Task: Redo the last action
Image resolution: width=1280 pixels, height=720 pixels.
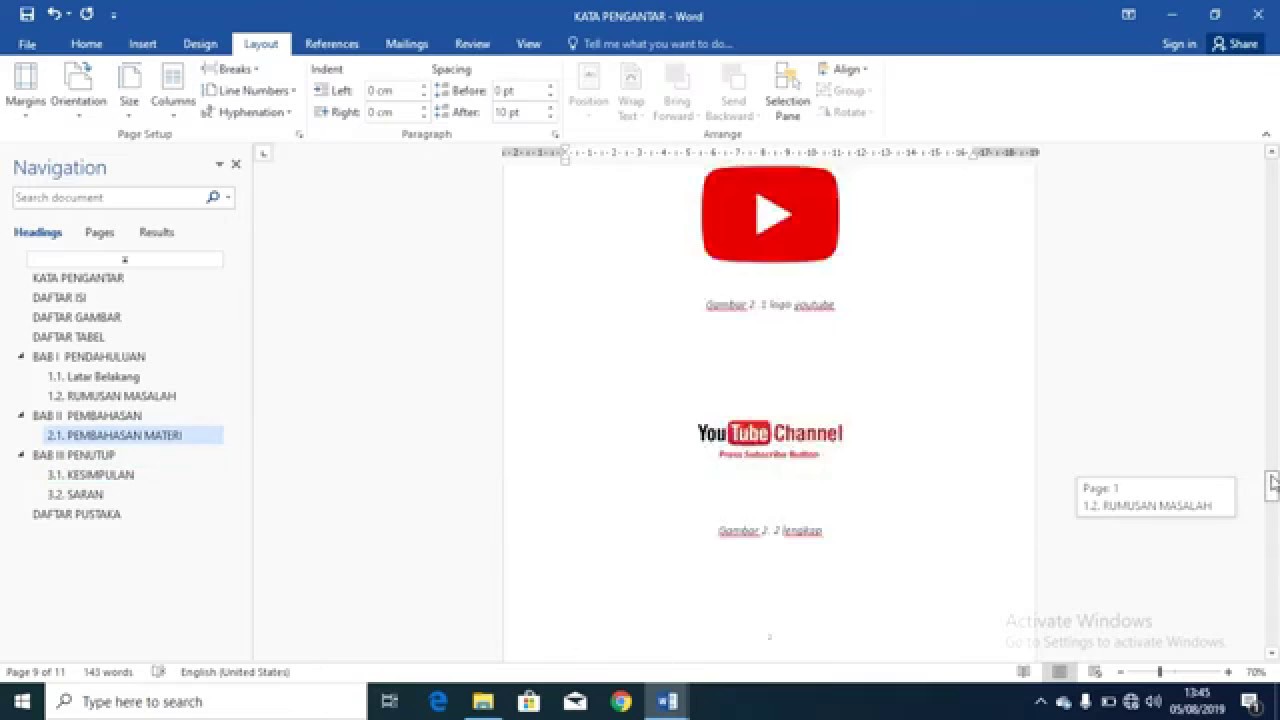Action: click(86, 15)
